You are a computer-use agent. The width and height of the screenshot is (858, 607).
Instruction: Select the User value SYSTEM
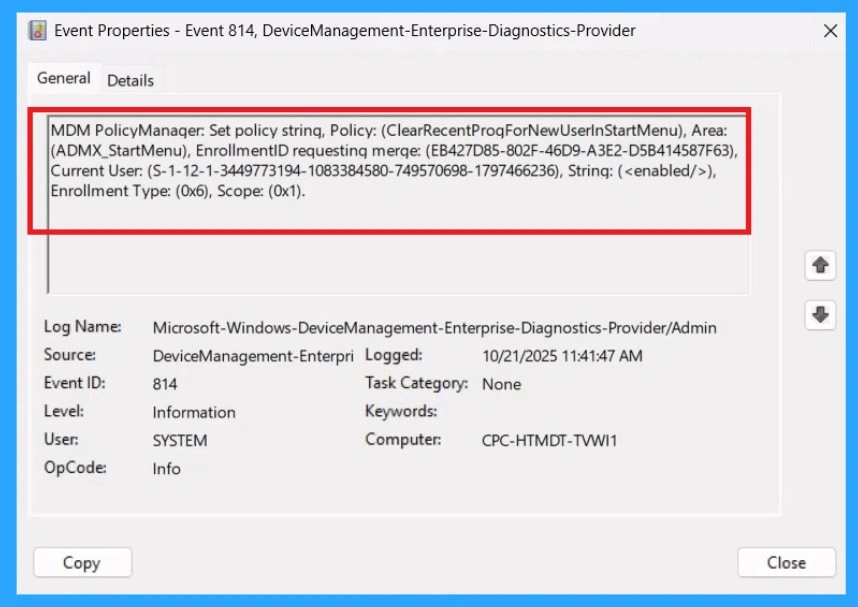(180, 440)
